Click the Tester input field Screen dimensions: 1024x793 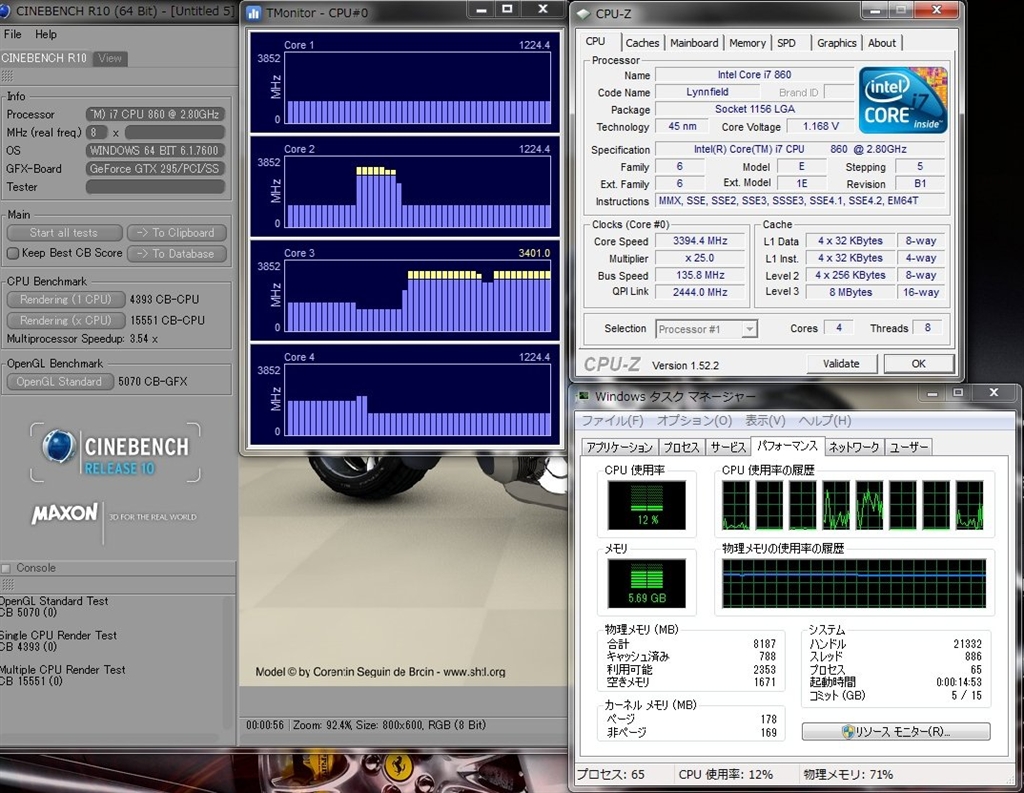[x=155, y=187]
